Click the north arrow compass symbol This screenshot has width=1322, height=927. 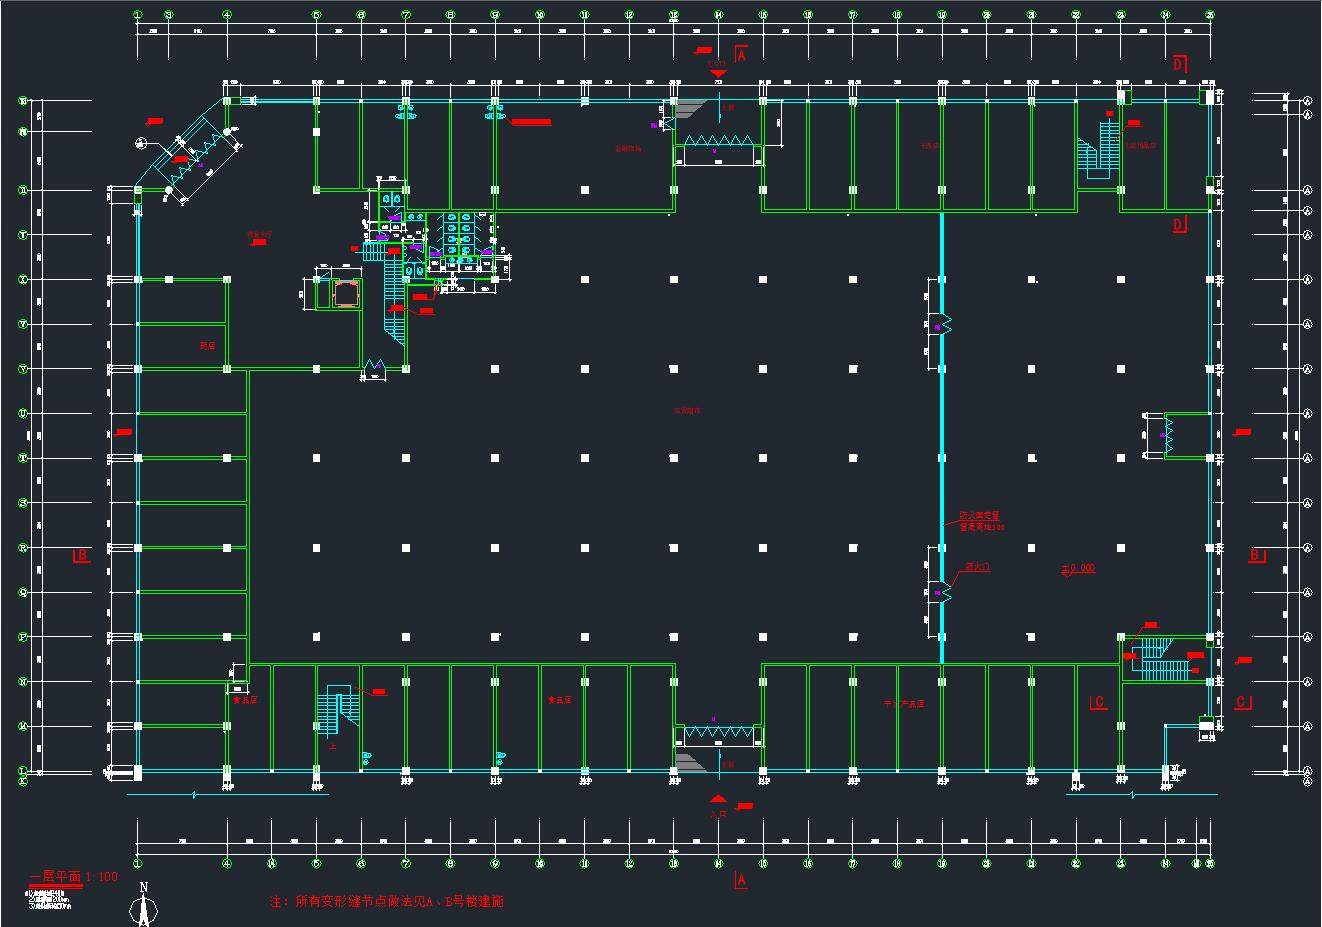tap(144, 906)
